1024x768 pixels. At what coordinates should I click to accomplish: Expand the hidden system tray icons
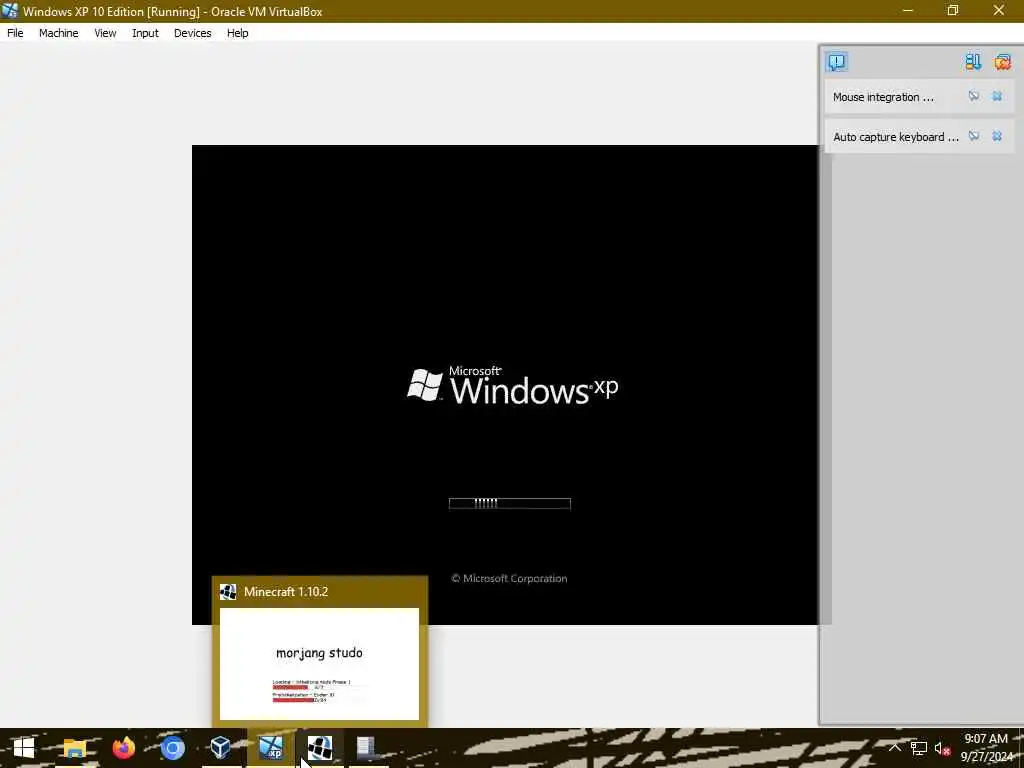(895, 748)
